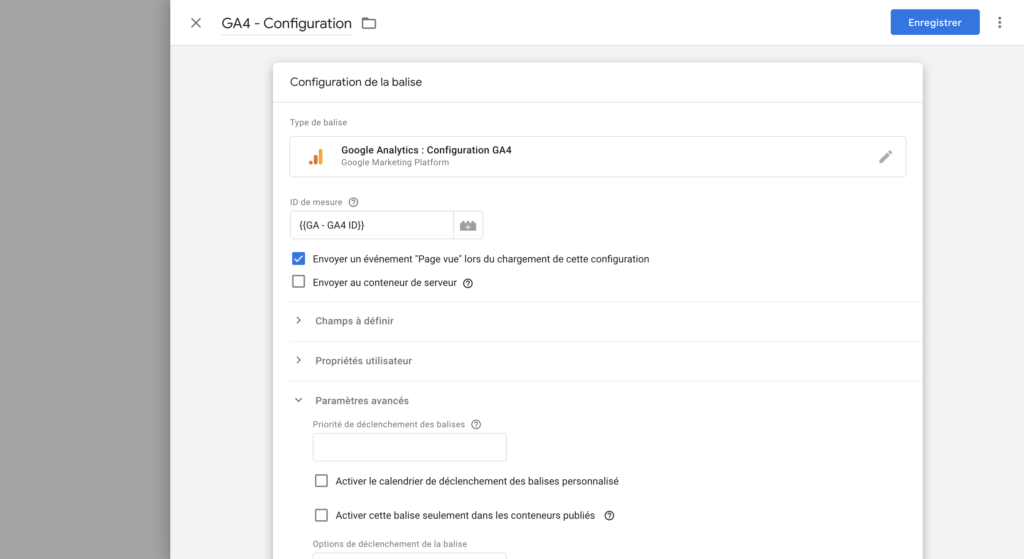Click the ID de mesure input field
1024x559 pixels.
(372, 225)
